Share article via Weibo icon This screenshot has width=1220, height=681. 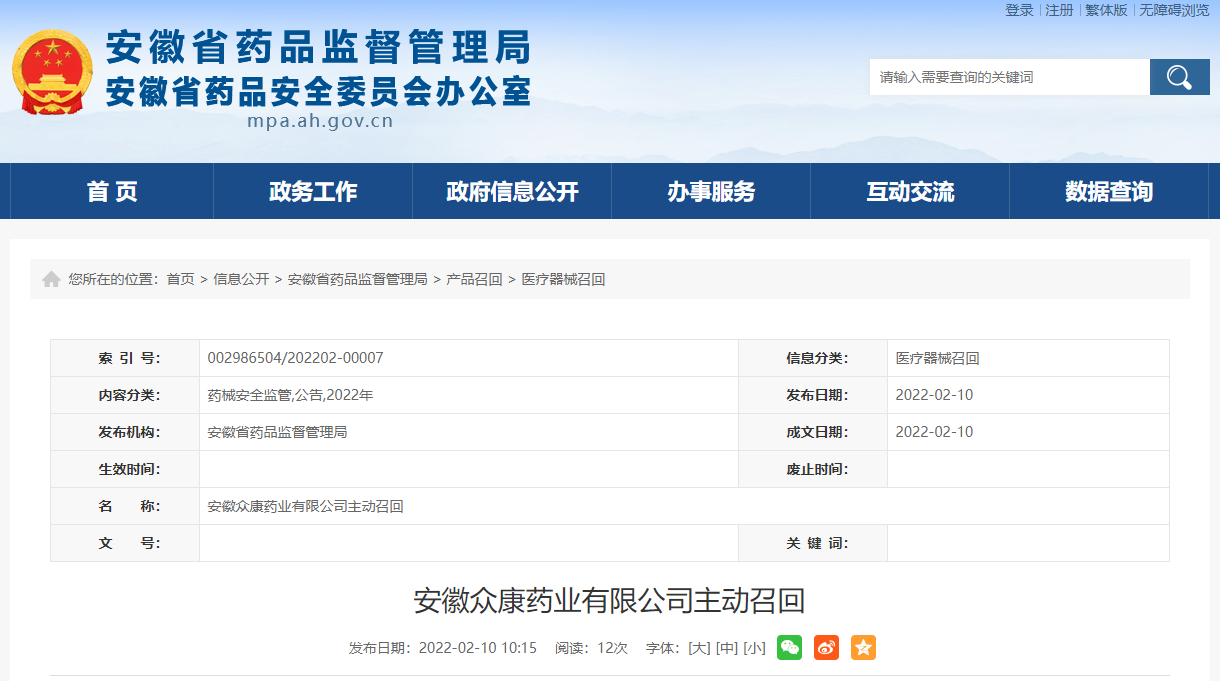pyautogui.click(x=826, y=648)
